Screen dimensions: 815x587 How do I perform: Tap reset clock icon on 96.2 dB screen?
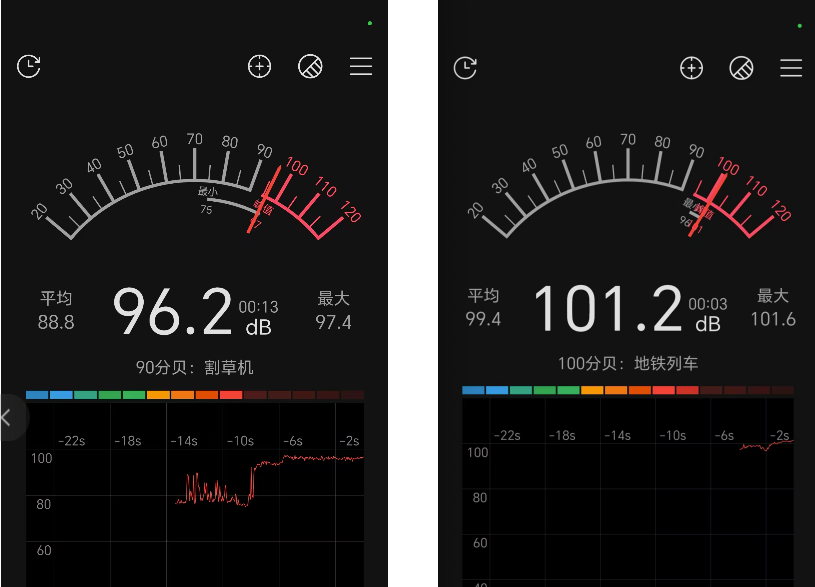tap(29, 67)
